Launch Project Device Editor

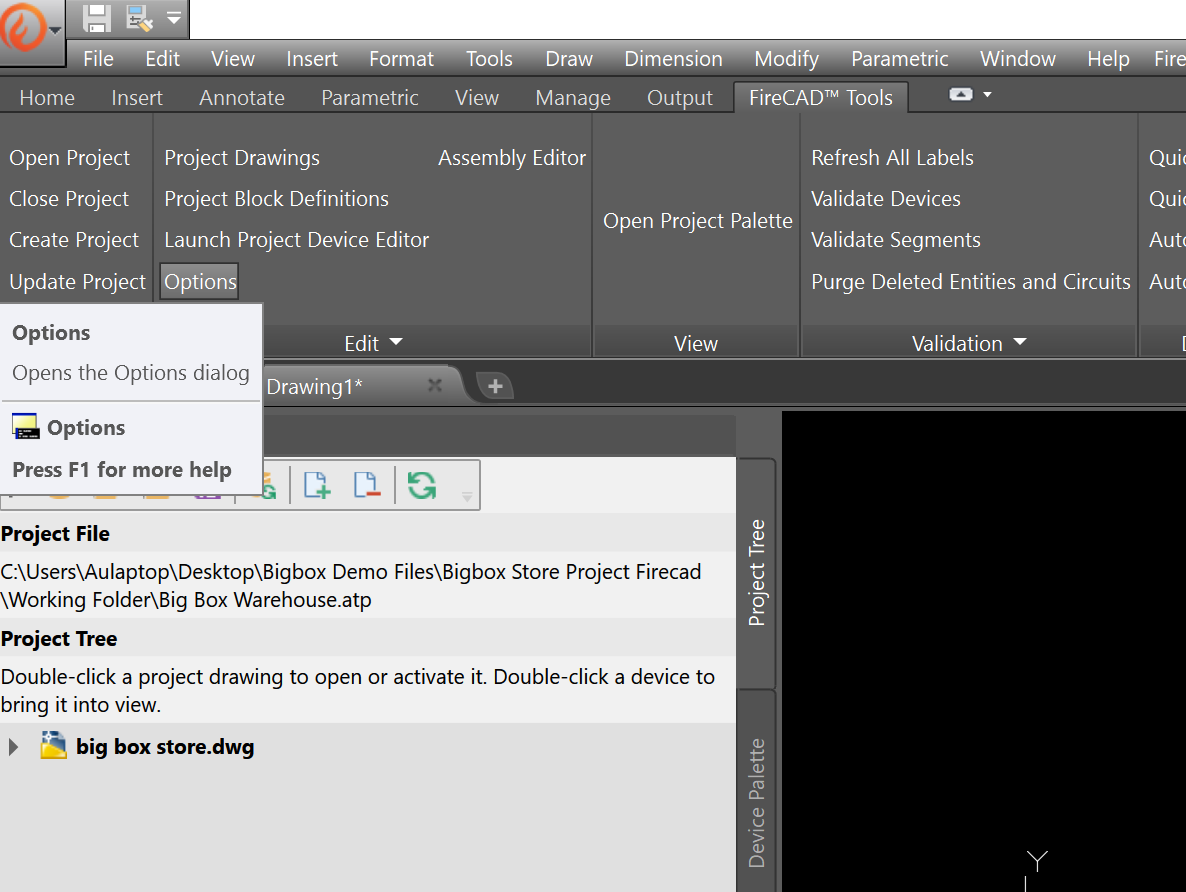point(296,239)
